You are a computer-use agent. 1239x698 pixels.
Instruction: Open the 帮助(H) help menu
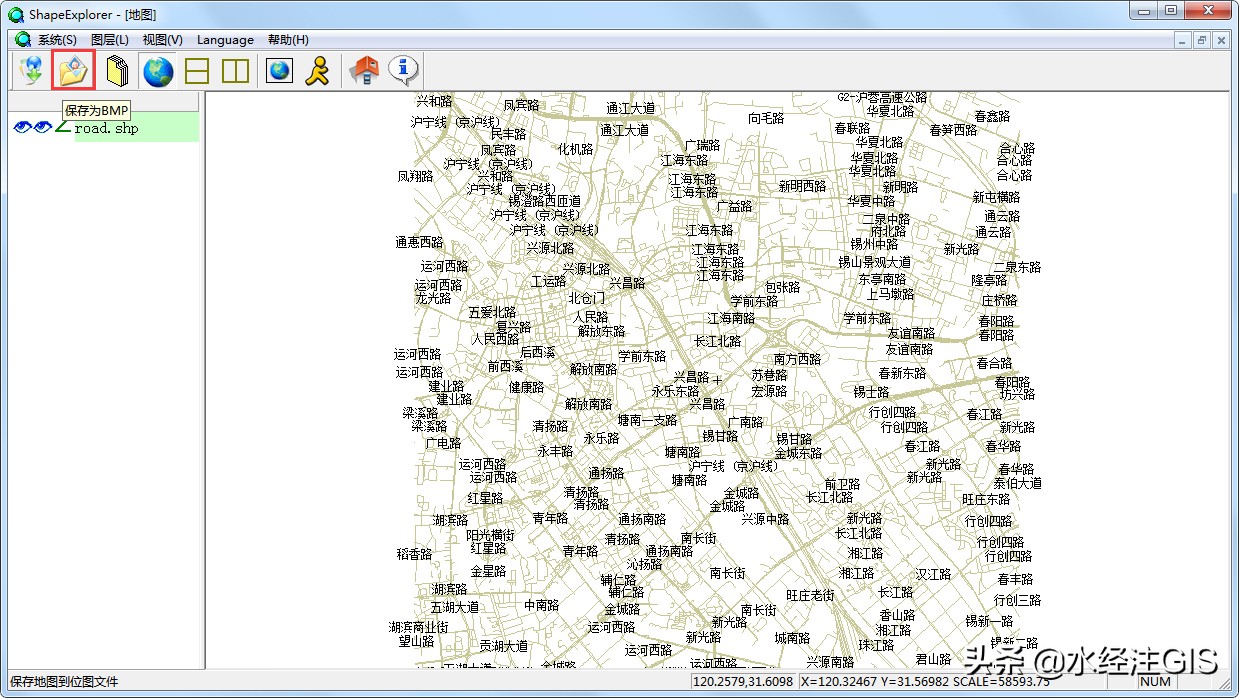tap(286, 40)
